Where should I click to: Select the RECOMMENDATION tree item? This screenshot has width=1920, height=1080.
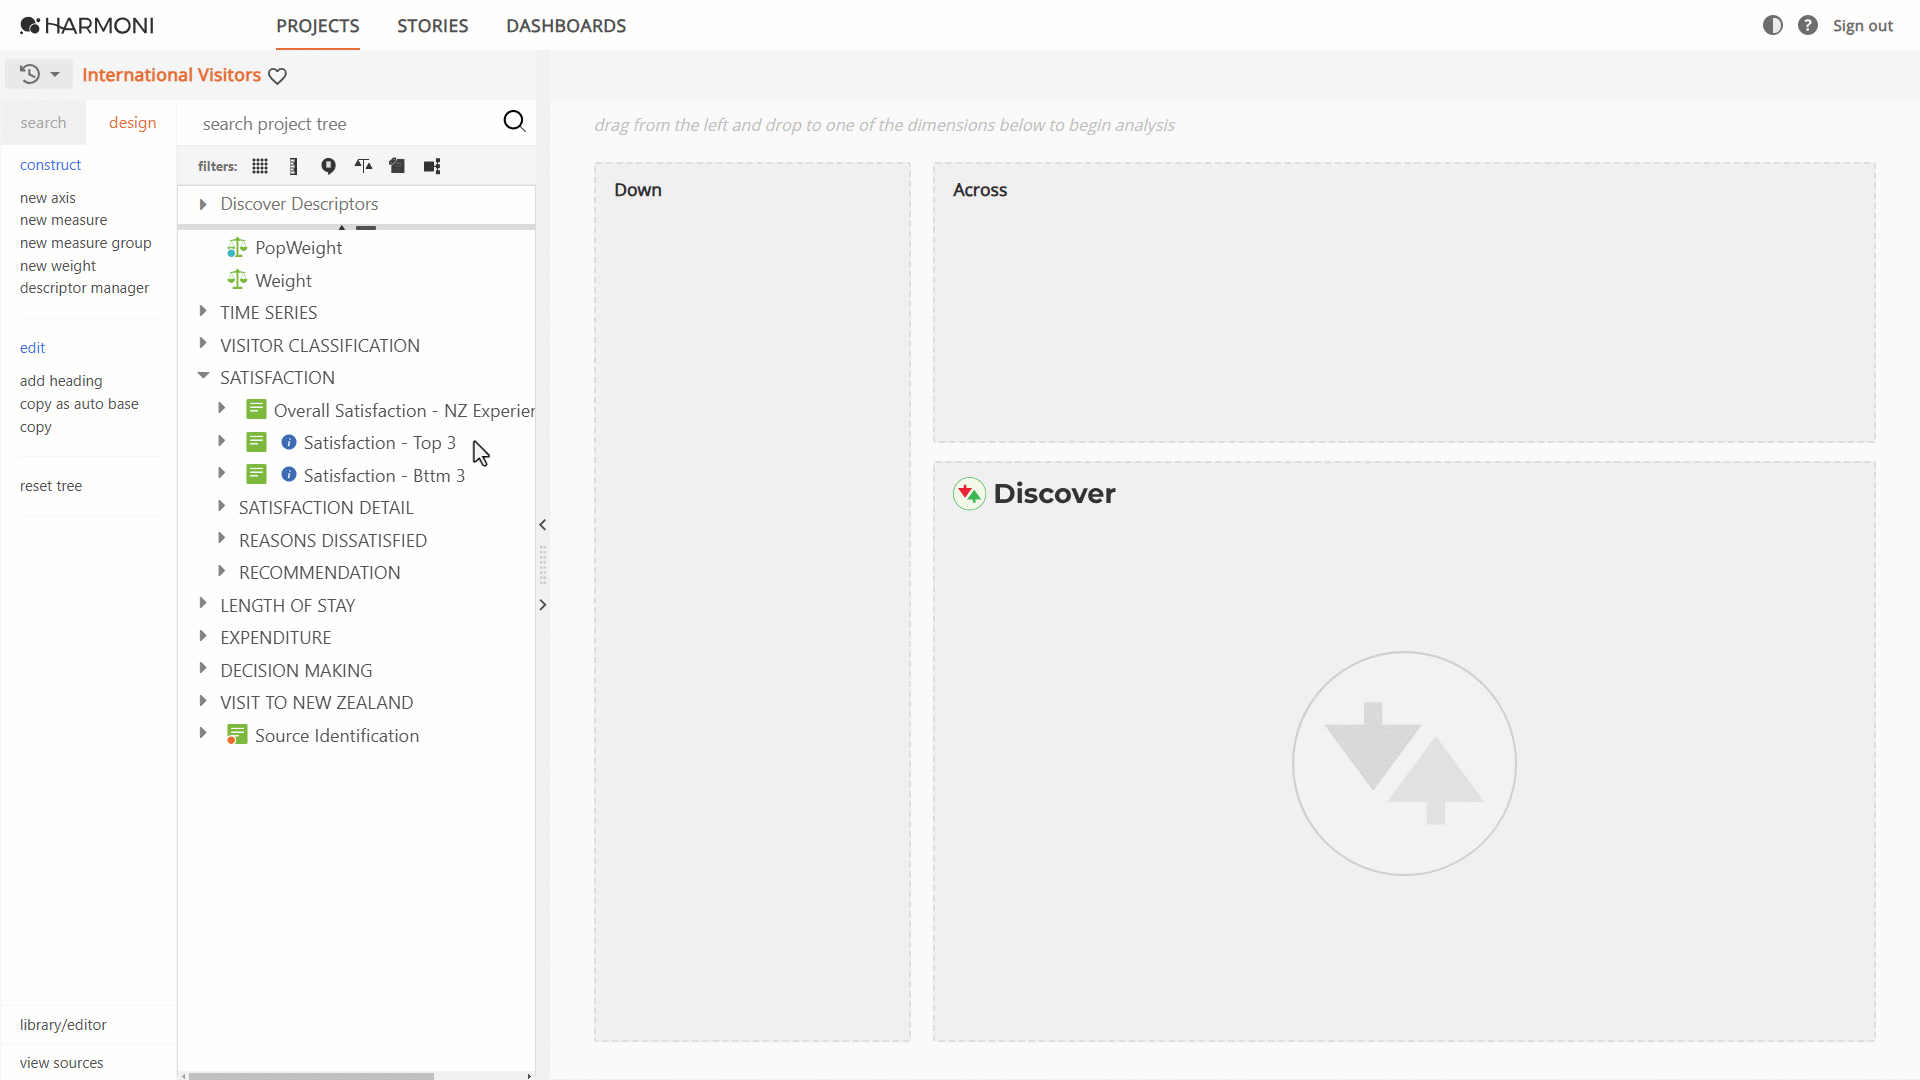[x=320, y=573]
